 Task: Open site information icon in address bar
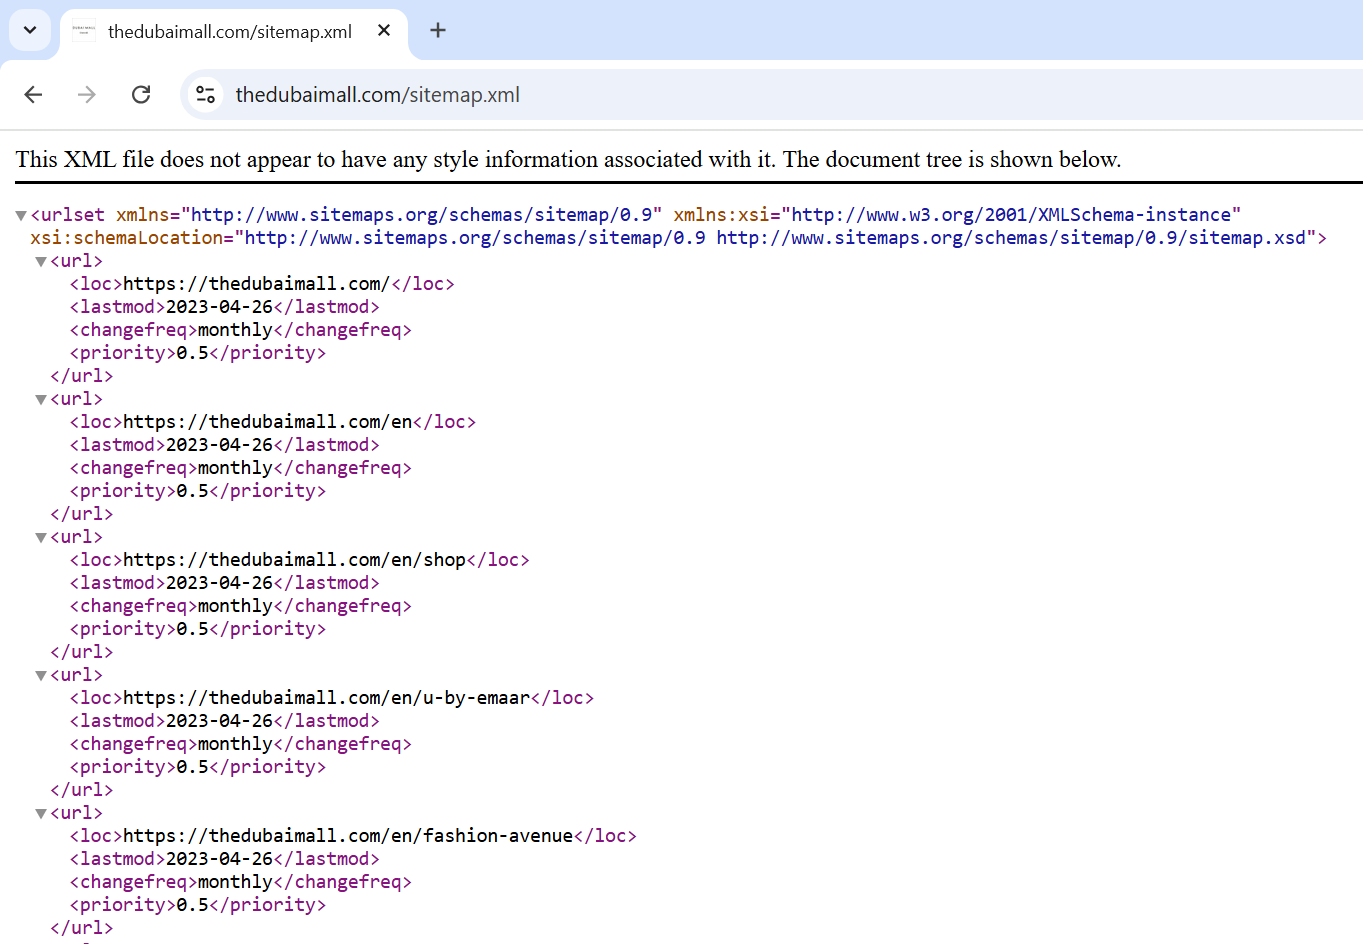(x=205, y=94)
